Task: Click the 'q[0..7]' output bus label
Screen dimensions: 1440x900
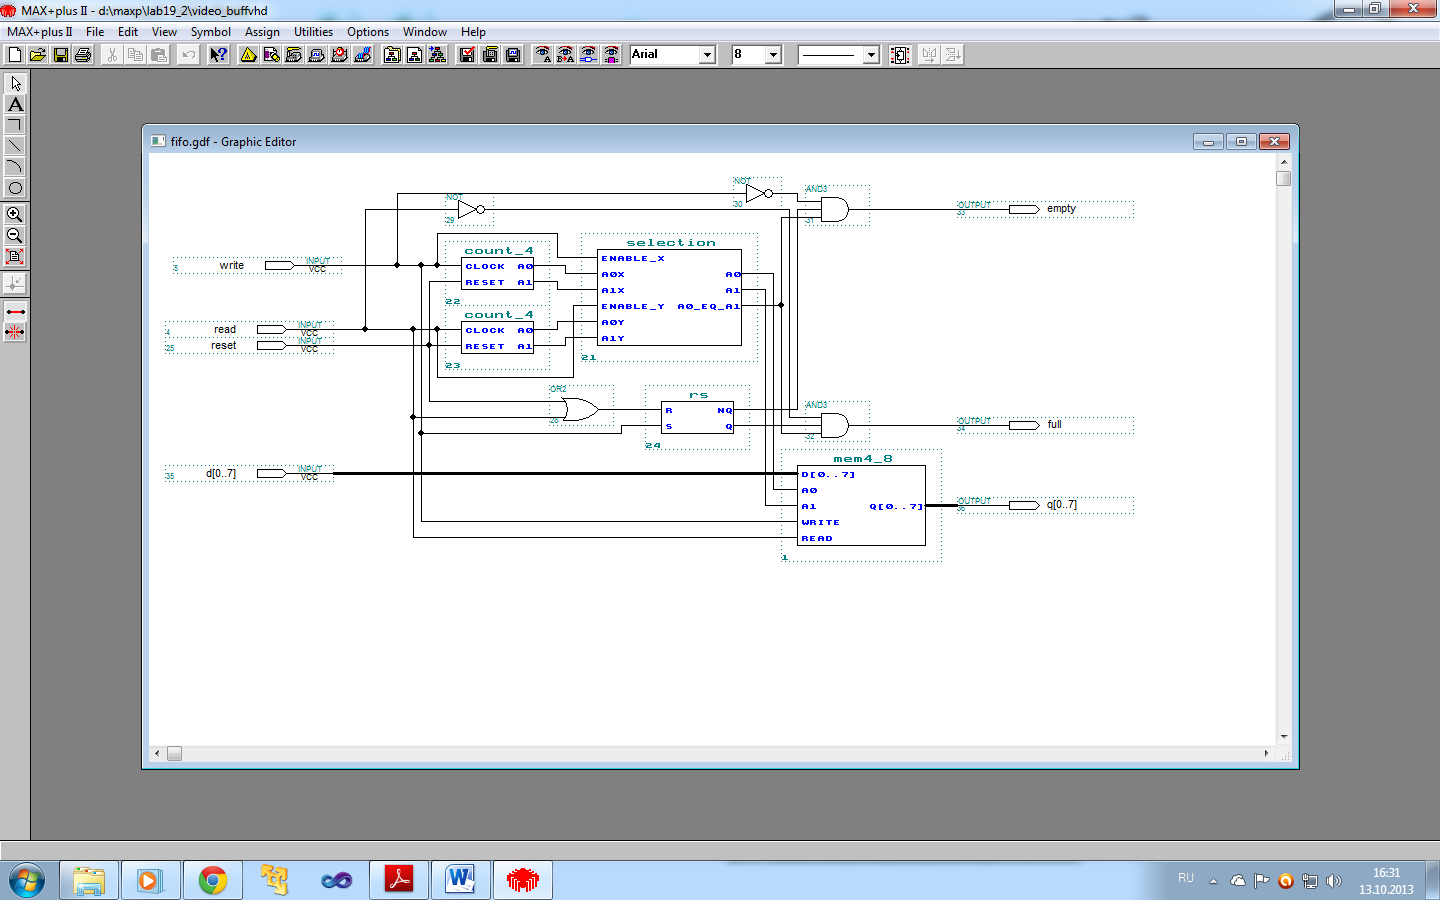Action: [x=1062, y=505]
